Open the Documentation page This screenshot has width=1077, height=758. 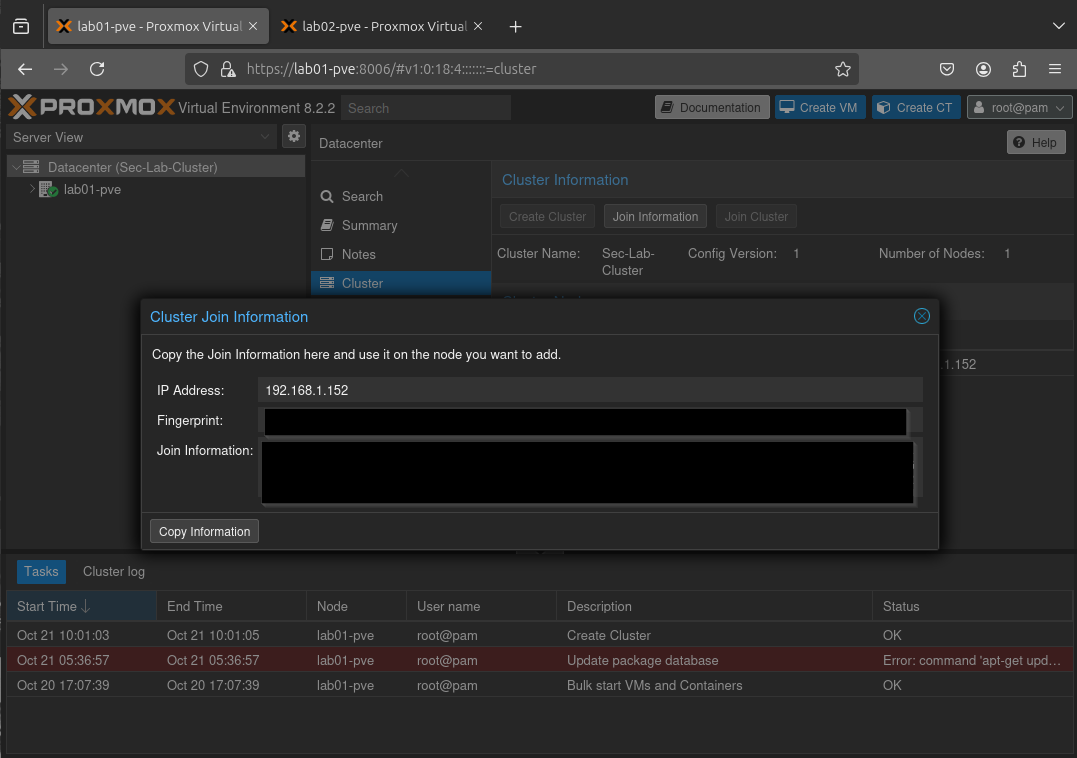[712, 107]
